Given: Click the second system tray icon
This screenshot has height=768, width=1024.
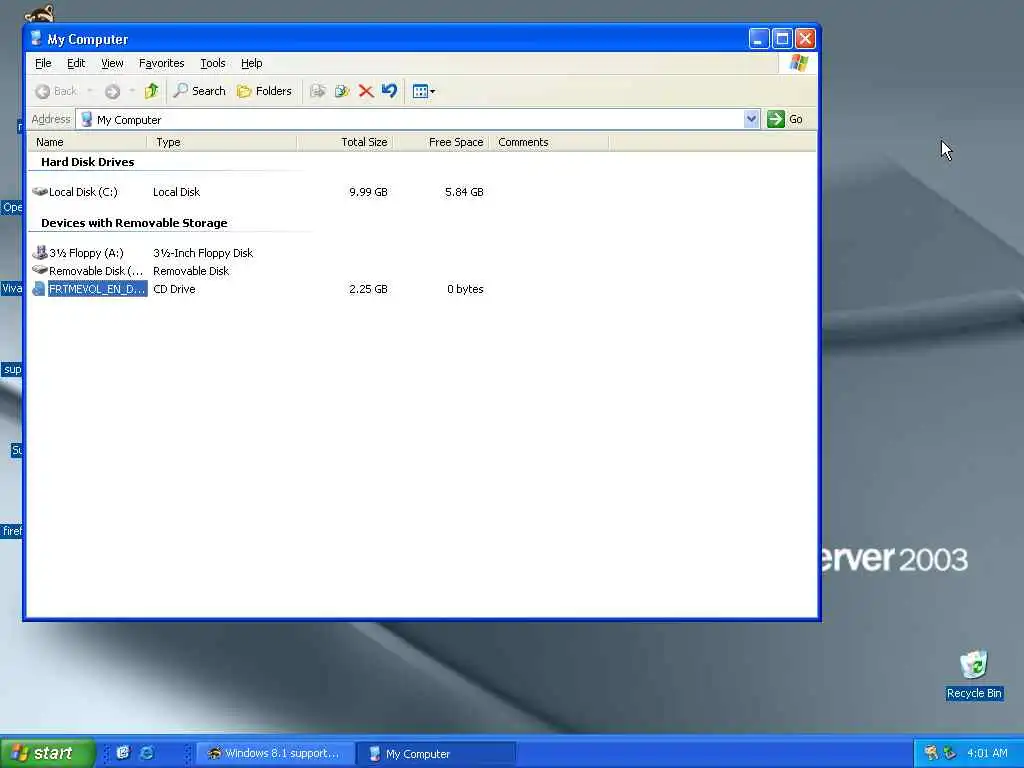Looking at the screenshot, I should click(950, 753).
